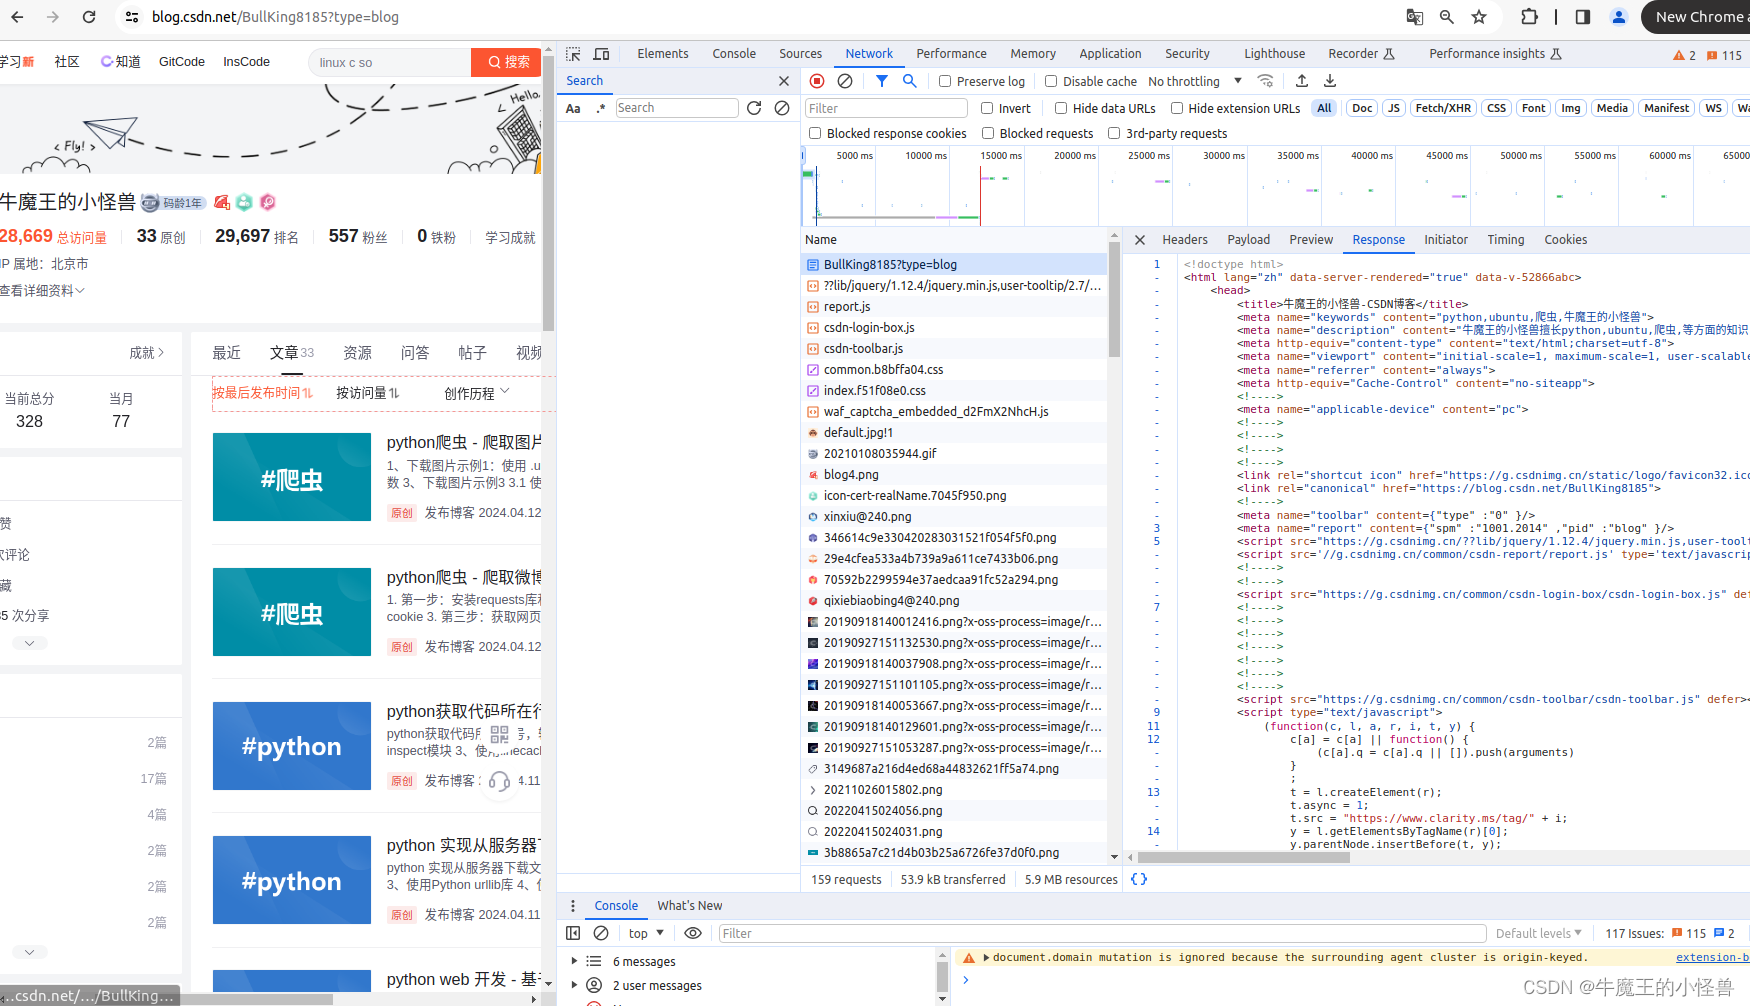Close the request details pane
1750x1006 pixels.
[x=1140, y=240]
